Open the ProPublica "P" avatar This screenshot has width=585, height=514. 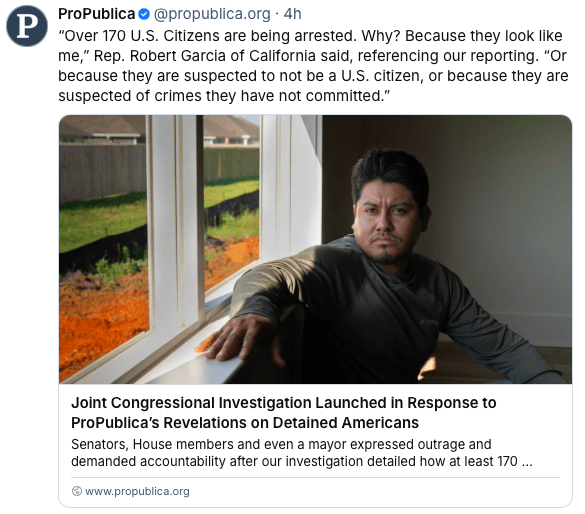click(x=27, y=26)
